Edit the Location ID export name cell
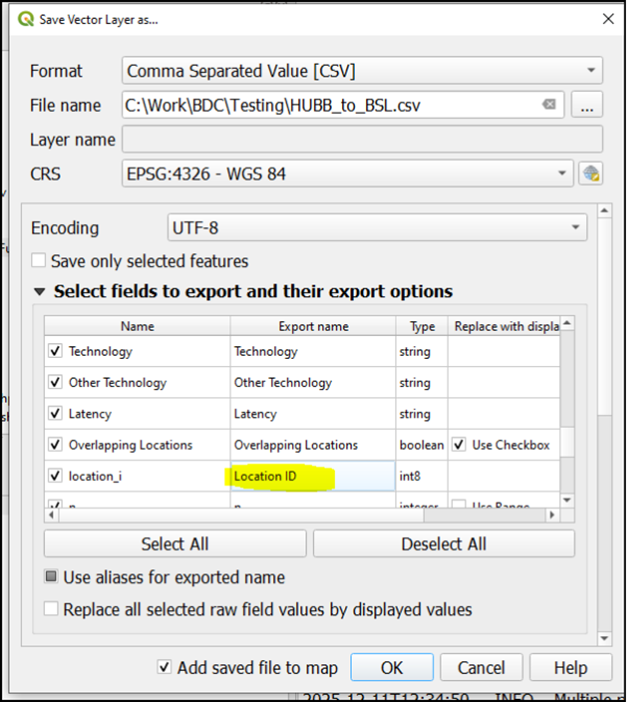The width and height of the screenshot is (627, 702). [x=312, y=476]
